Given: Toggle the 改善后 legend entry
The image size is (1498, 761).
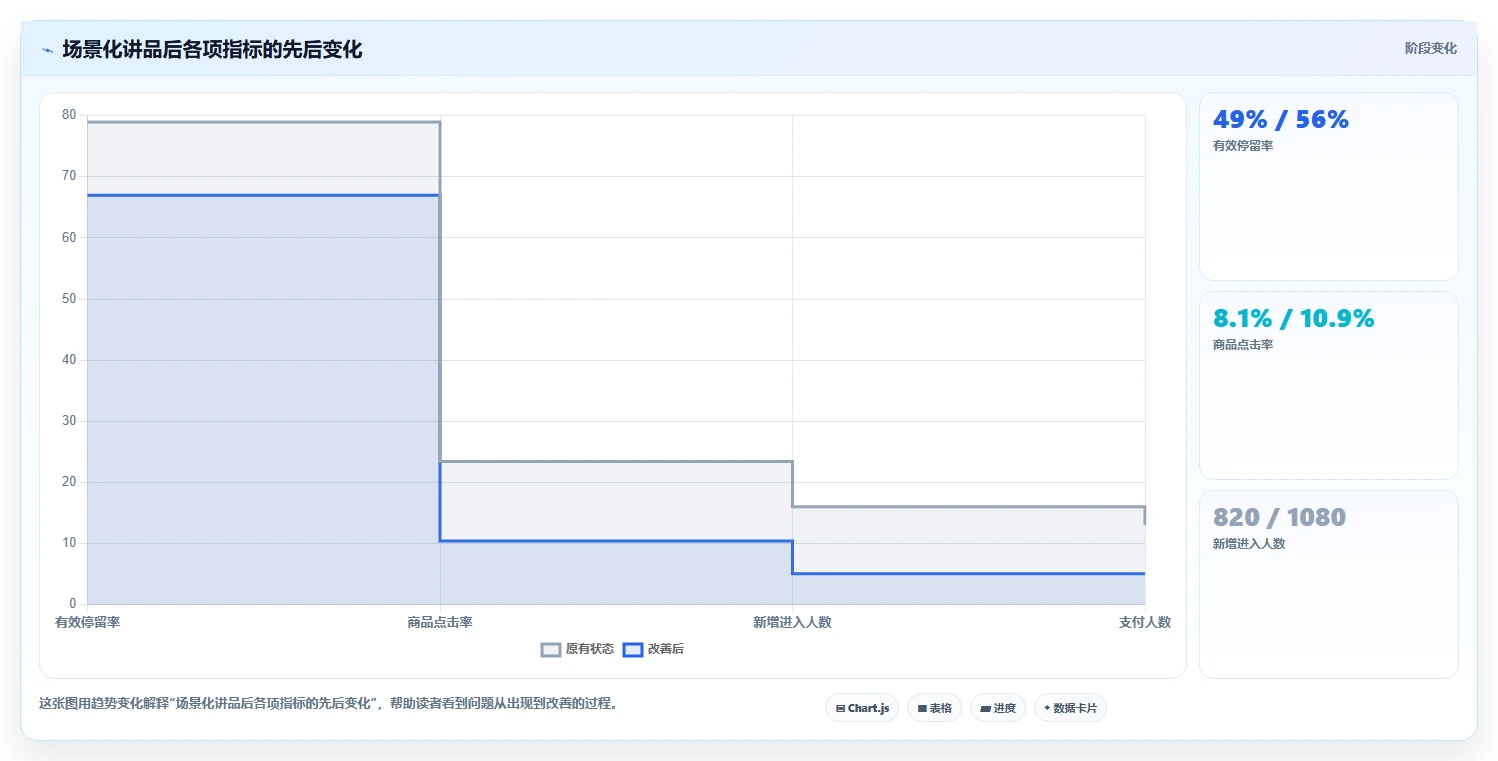Looking at the screenshot, I should tap(653, 649).
